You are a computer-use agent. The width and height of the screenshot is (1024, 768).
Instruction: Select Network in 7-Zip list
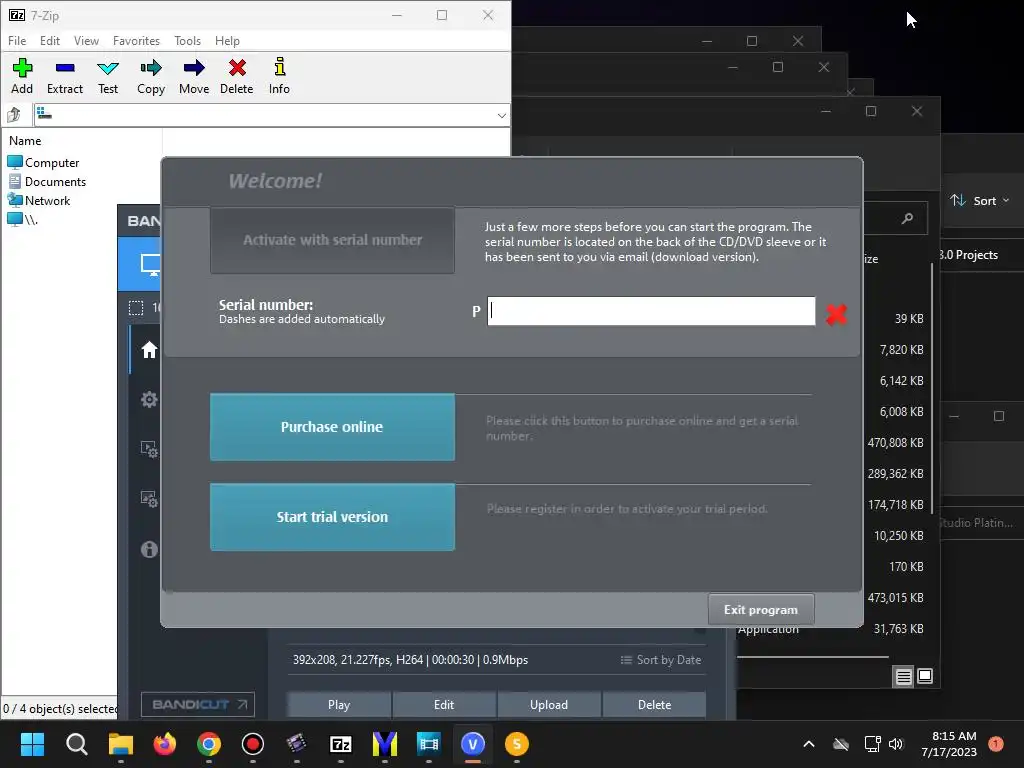39,200
